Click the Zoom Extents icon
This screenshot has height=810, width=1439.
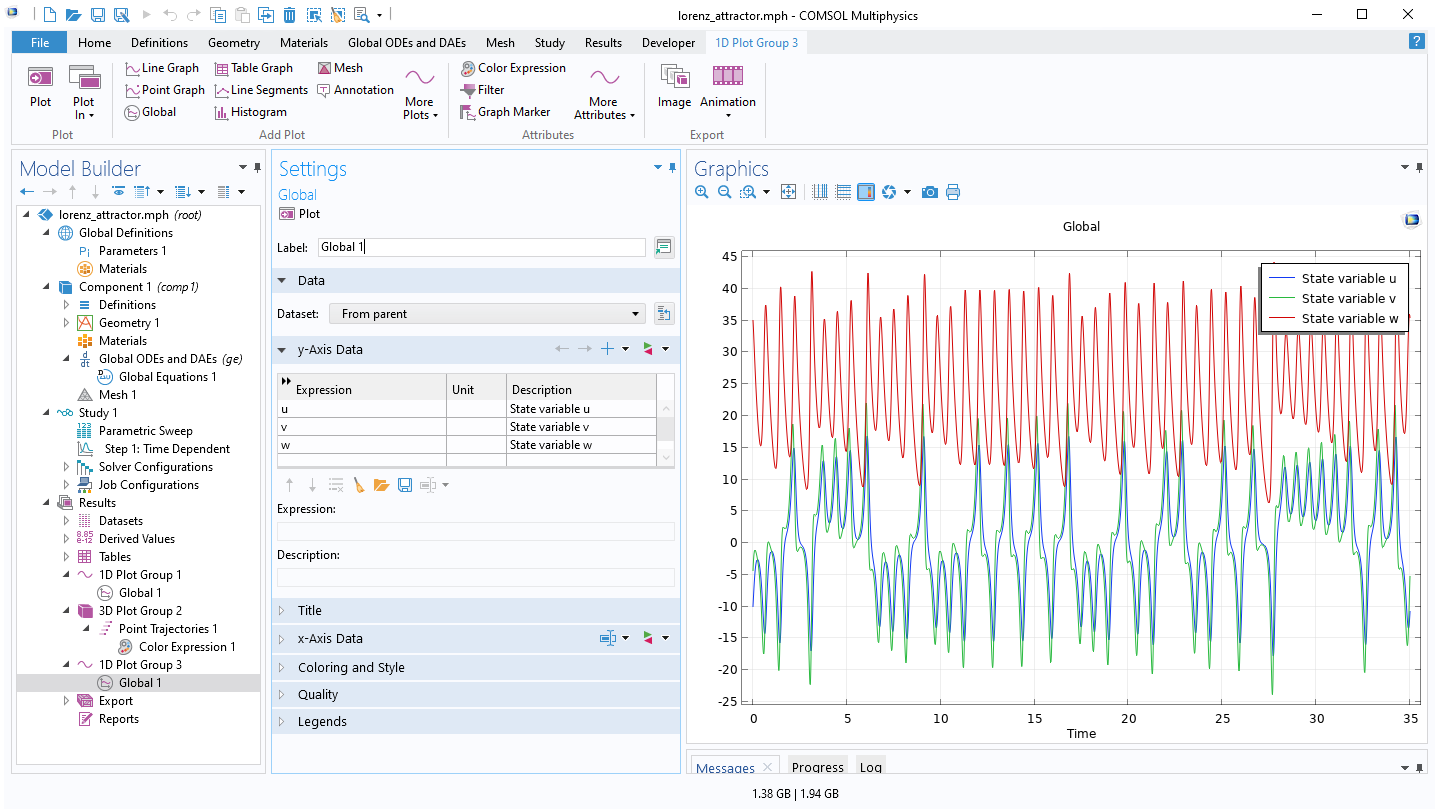tap(788, 192)
